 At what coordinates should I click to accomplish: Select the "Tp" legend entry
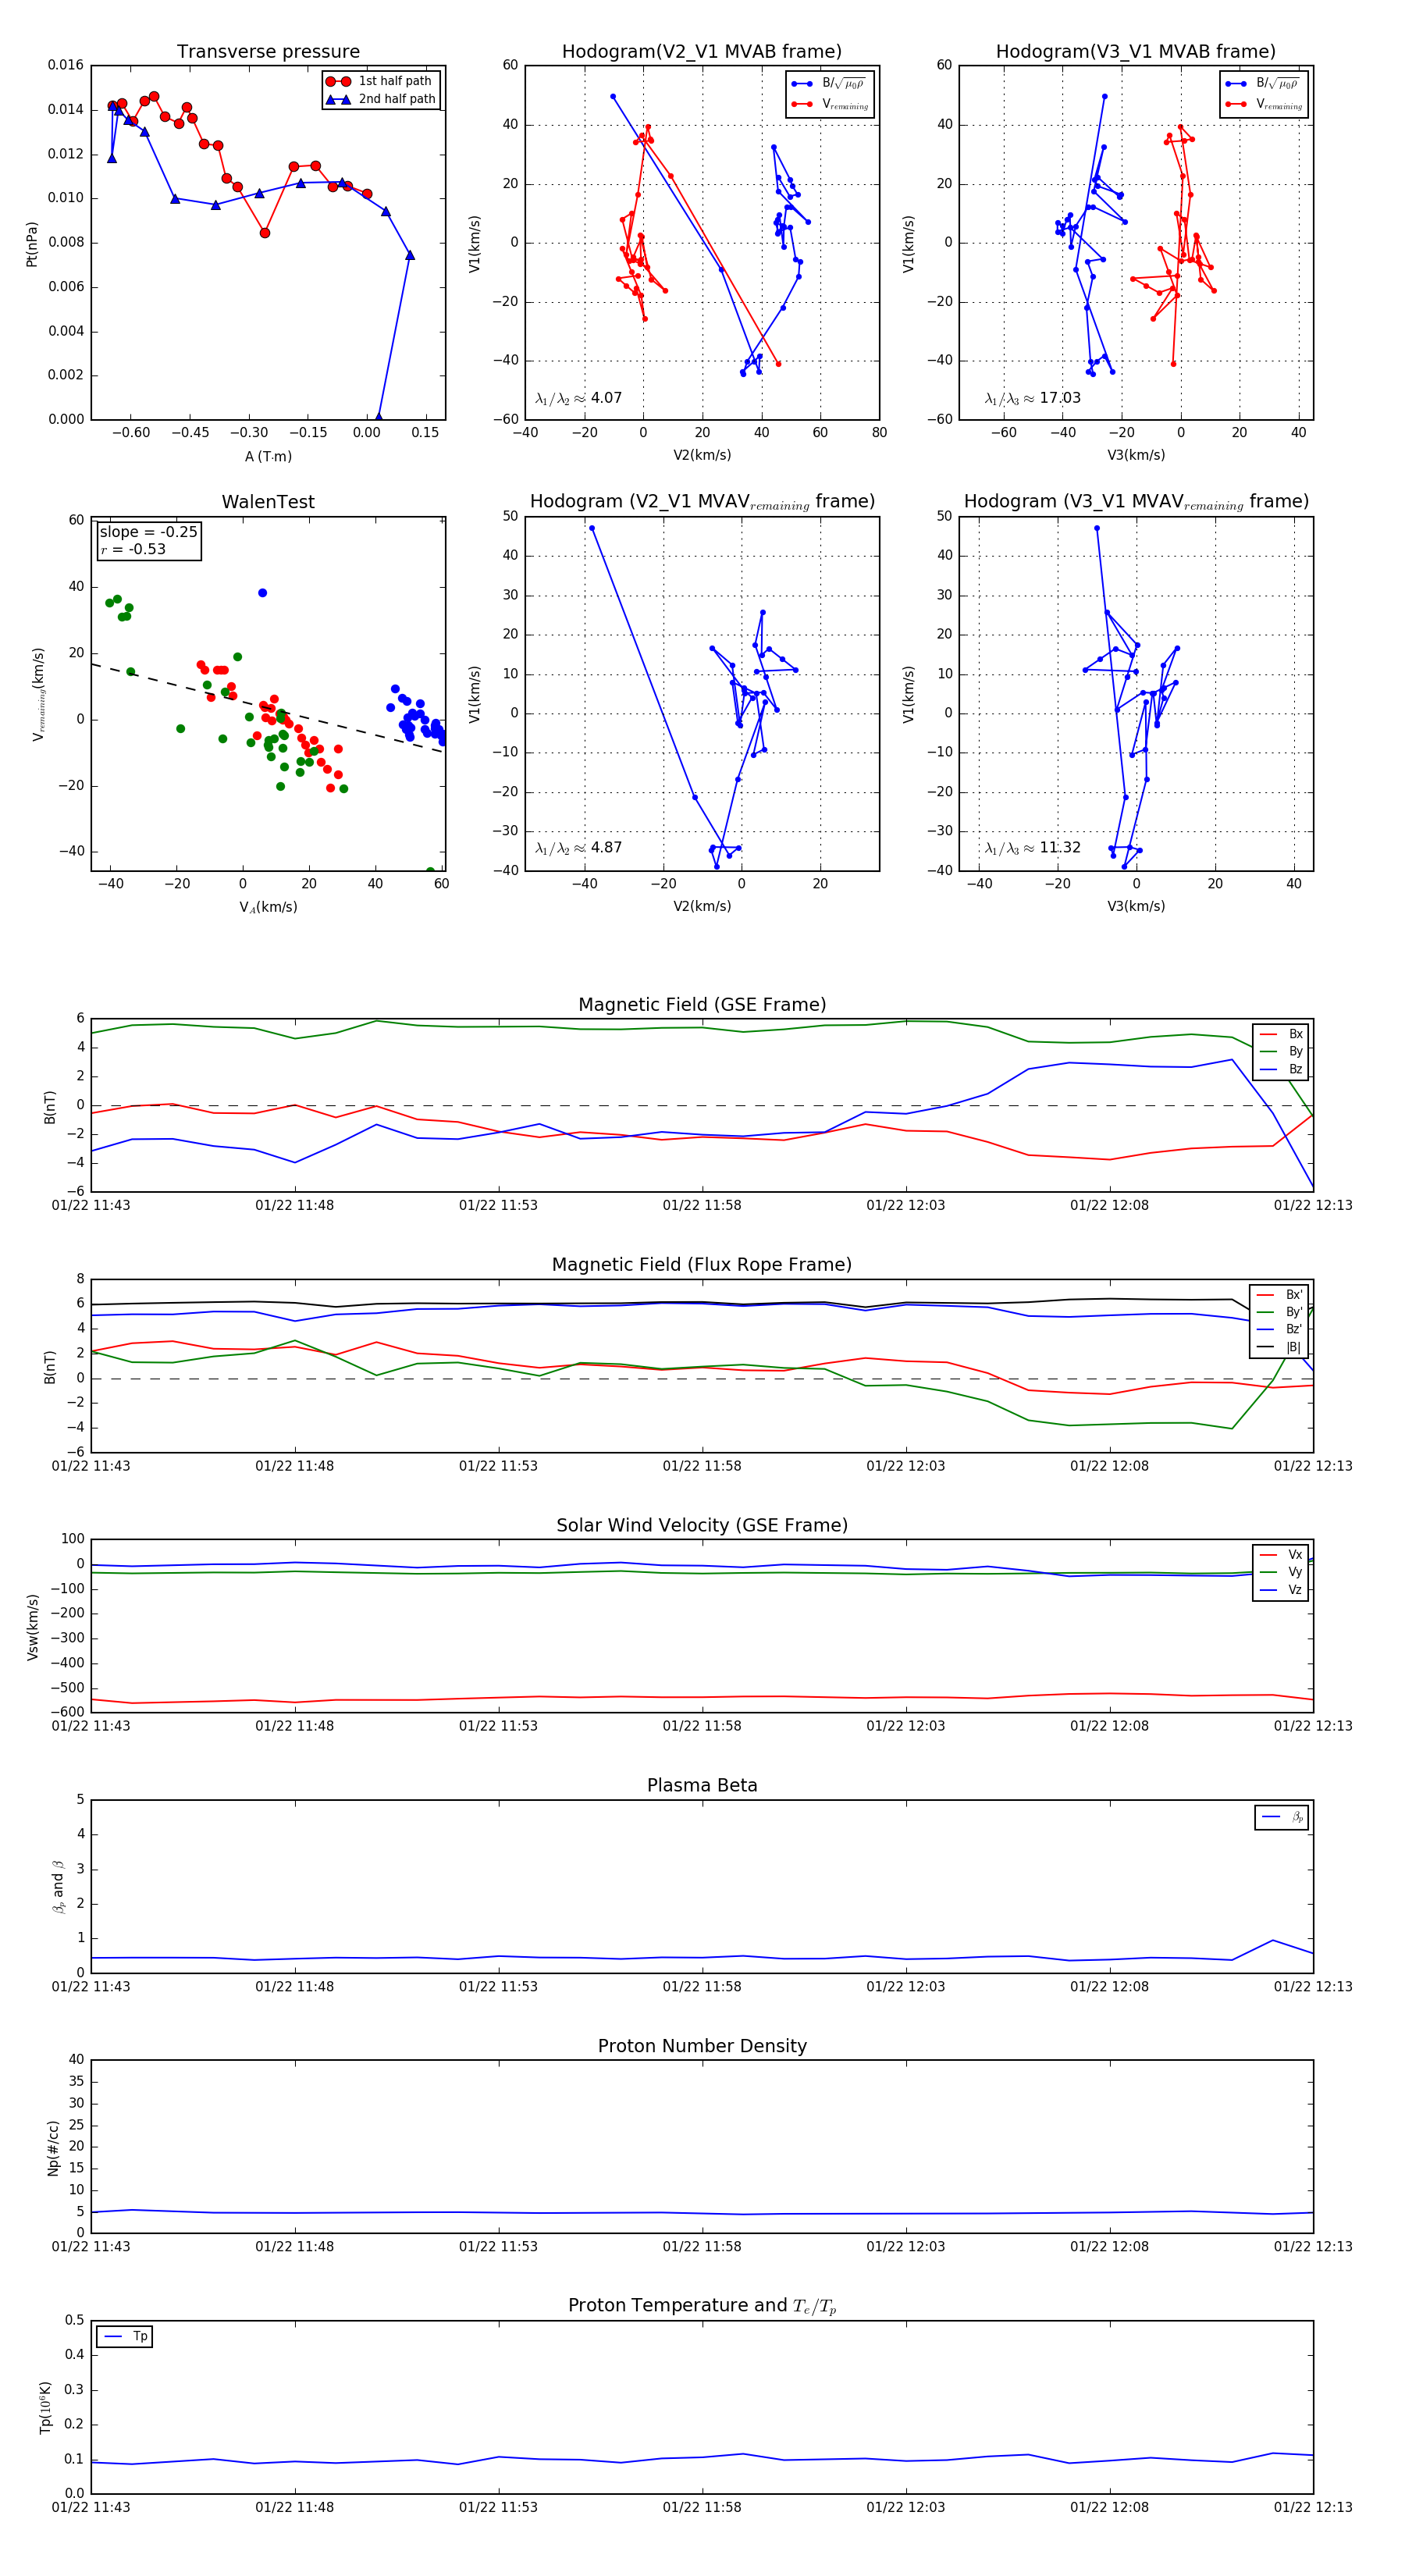[125, 2337]
